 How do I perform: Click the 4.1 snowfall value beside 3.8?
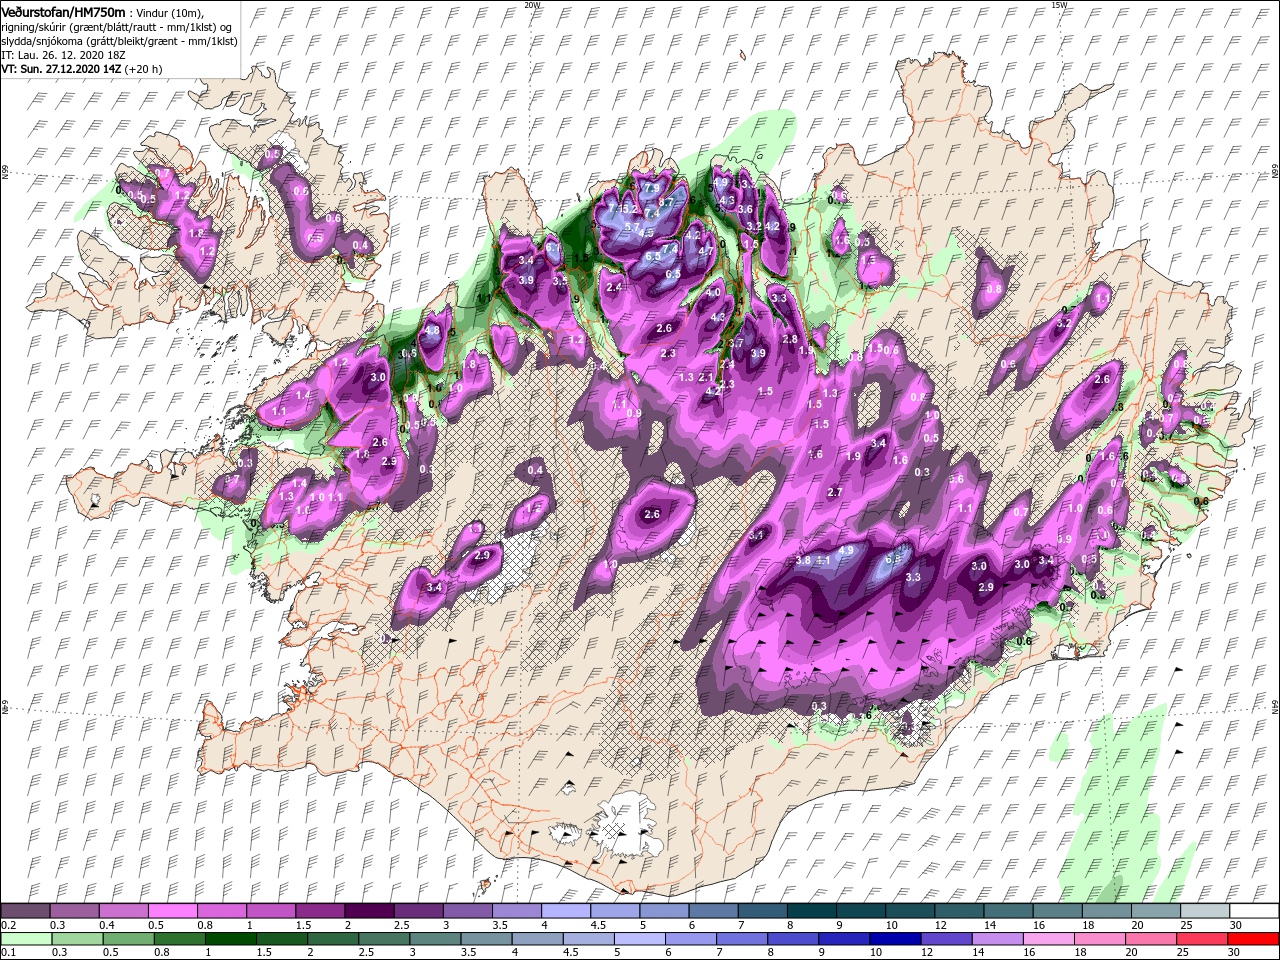[x=823, y=561]
